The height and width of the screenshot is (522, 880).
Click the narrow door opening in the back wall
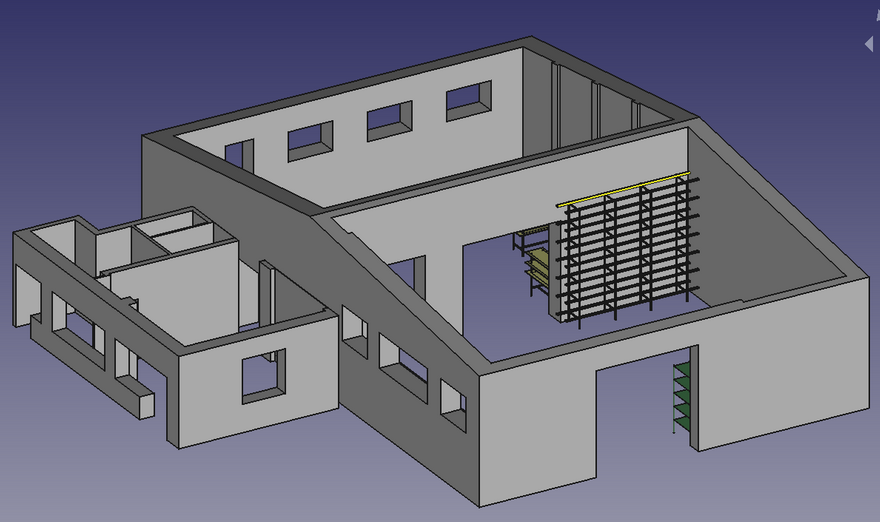pyautogui.click(x=239, y=156)
